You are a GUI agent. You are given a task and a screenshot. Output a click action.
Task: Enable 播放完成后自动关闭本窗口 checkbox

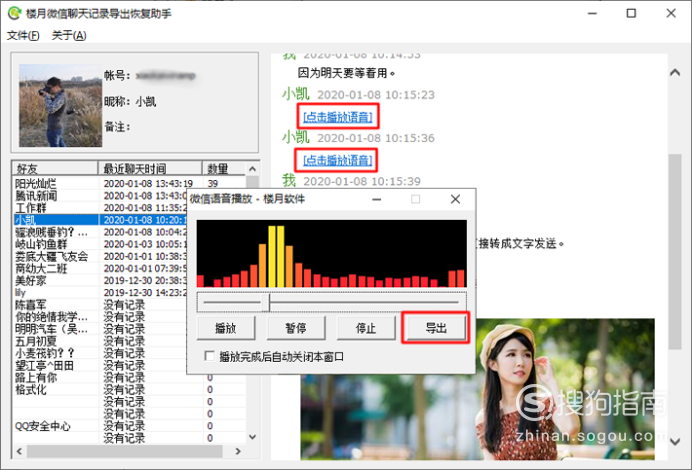coord(210,356)
